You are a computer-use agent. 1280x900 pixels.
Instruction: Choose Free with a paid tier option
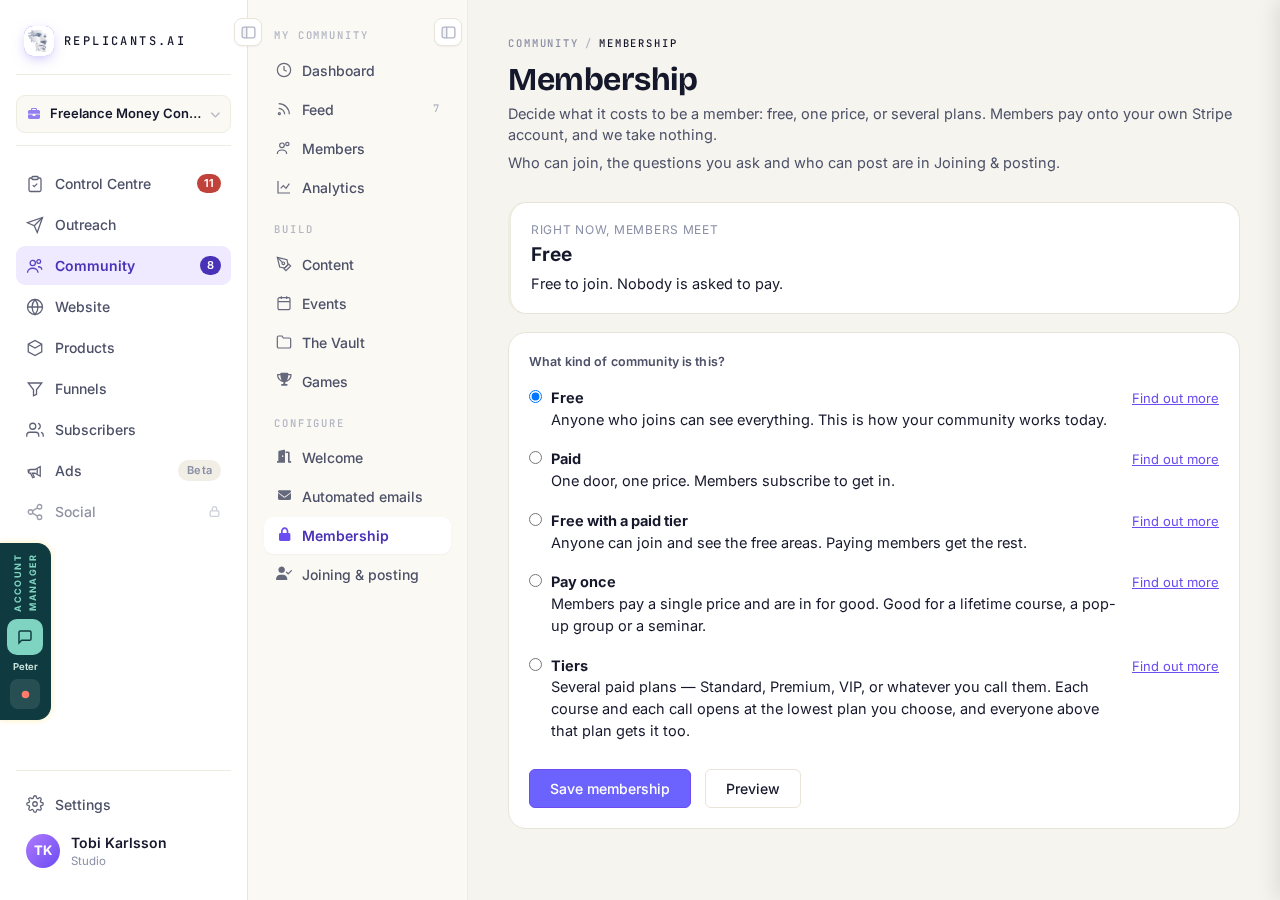(x=536, y=520)
